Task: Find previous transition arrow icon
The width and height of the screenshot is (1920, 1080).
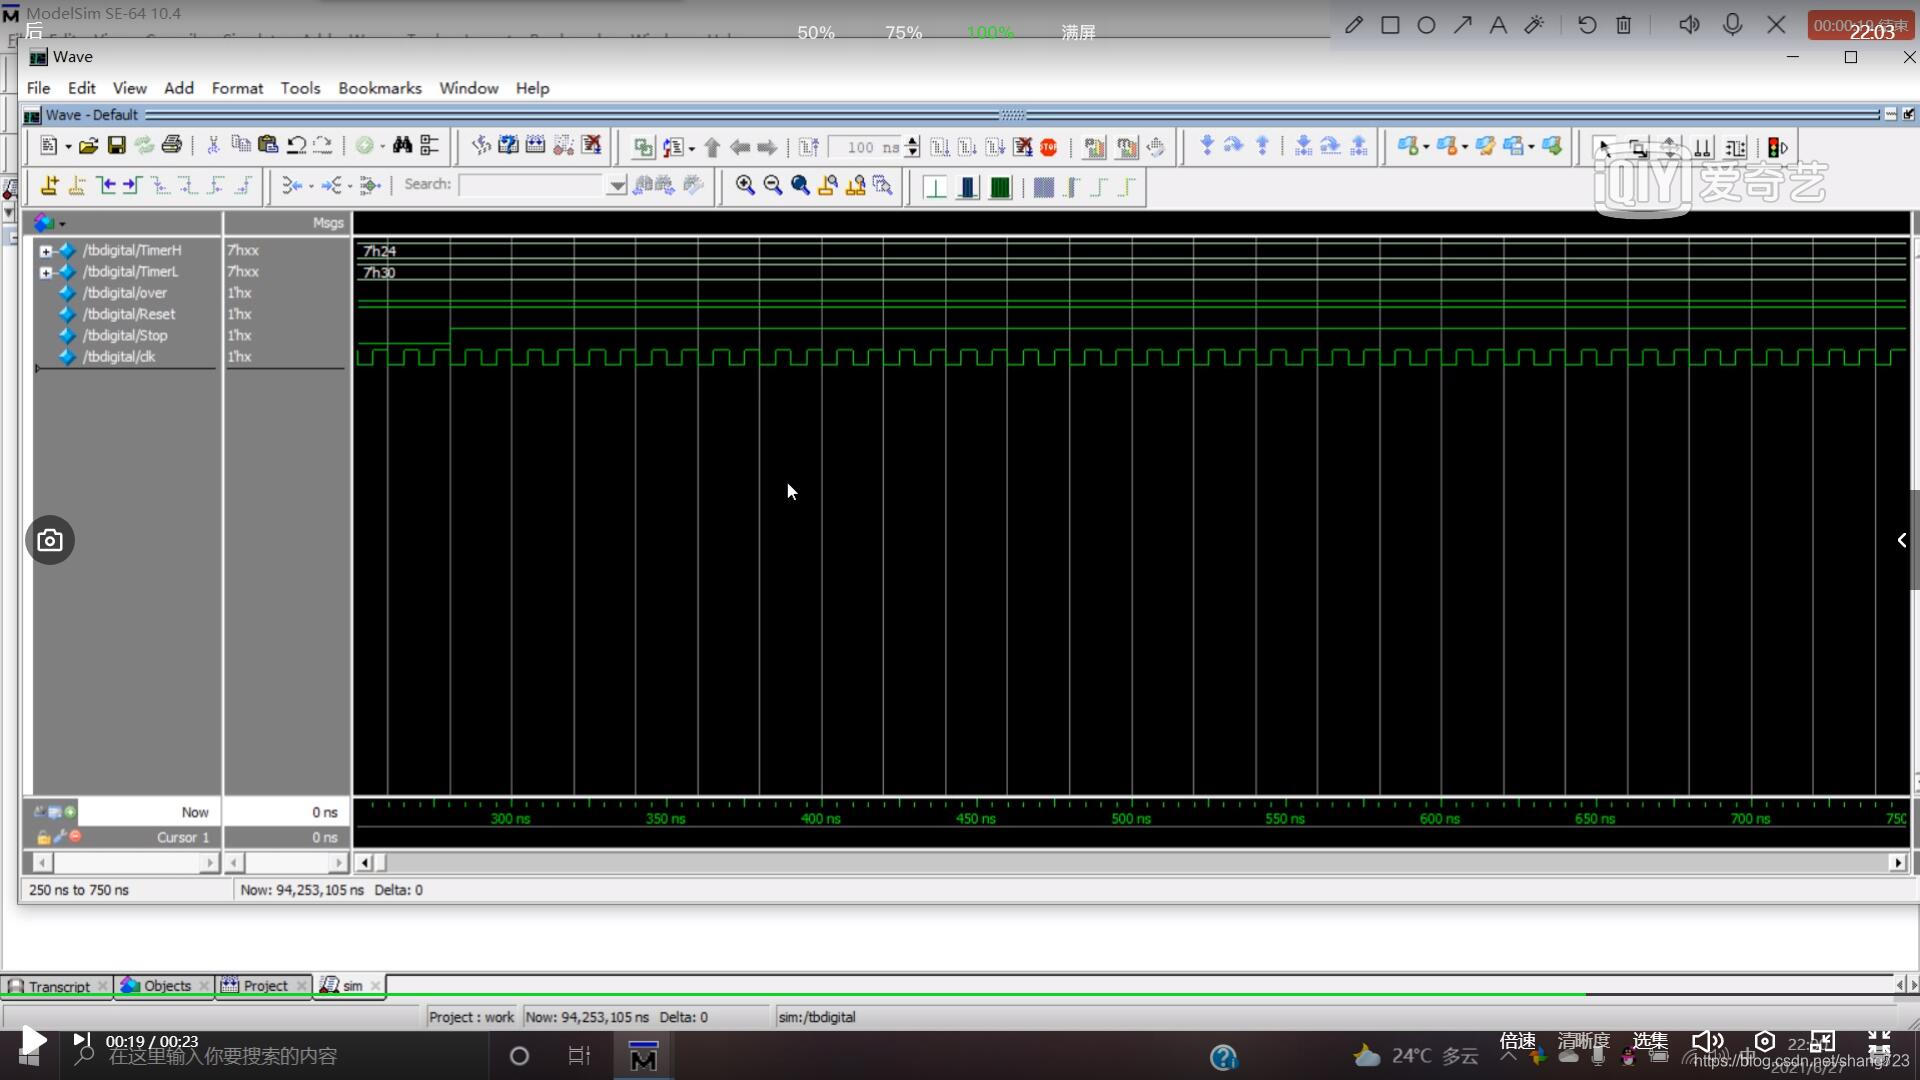Action: (x=105, y=185)
